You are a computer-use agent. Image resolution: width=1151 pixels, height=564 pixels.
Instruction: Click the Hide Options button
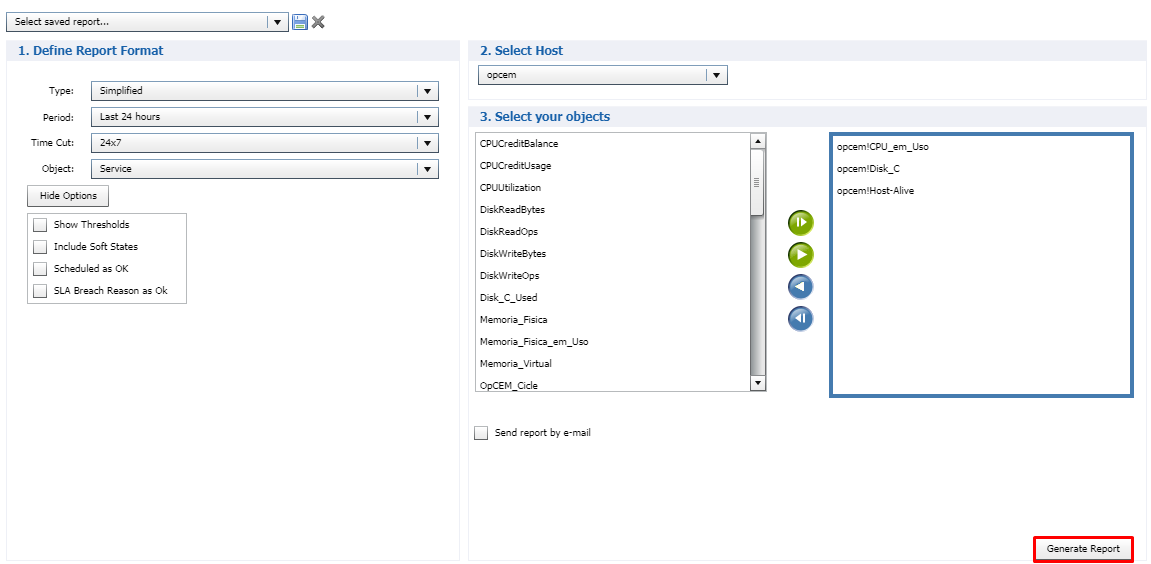tap(68, 196)
